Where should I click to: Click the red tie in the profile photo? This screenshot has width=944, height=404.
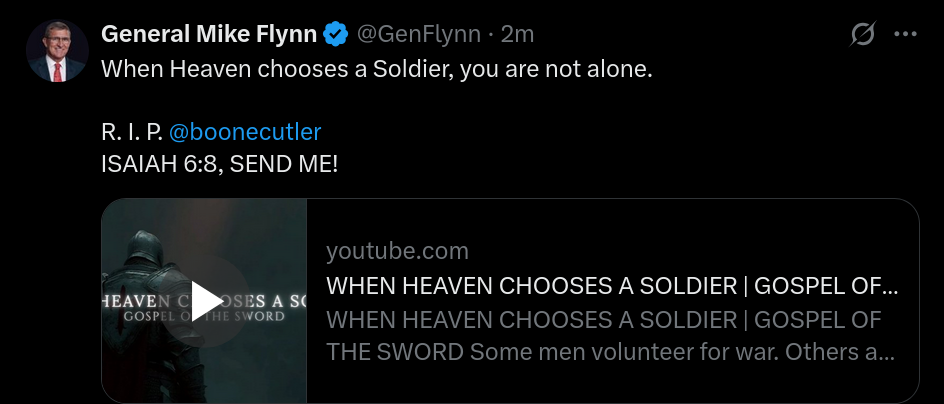coord(57,70)
